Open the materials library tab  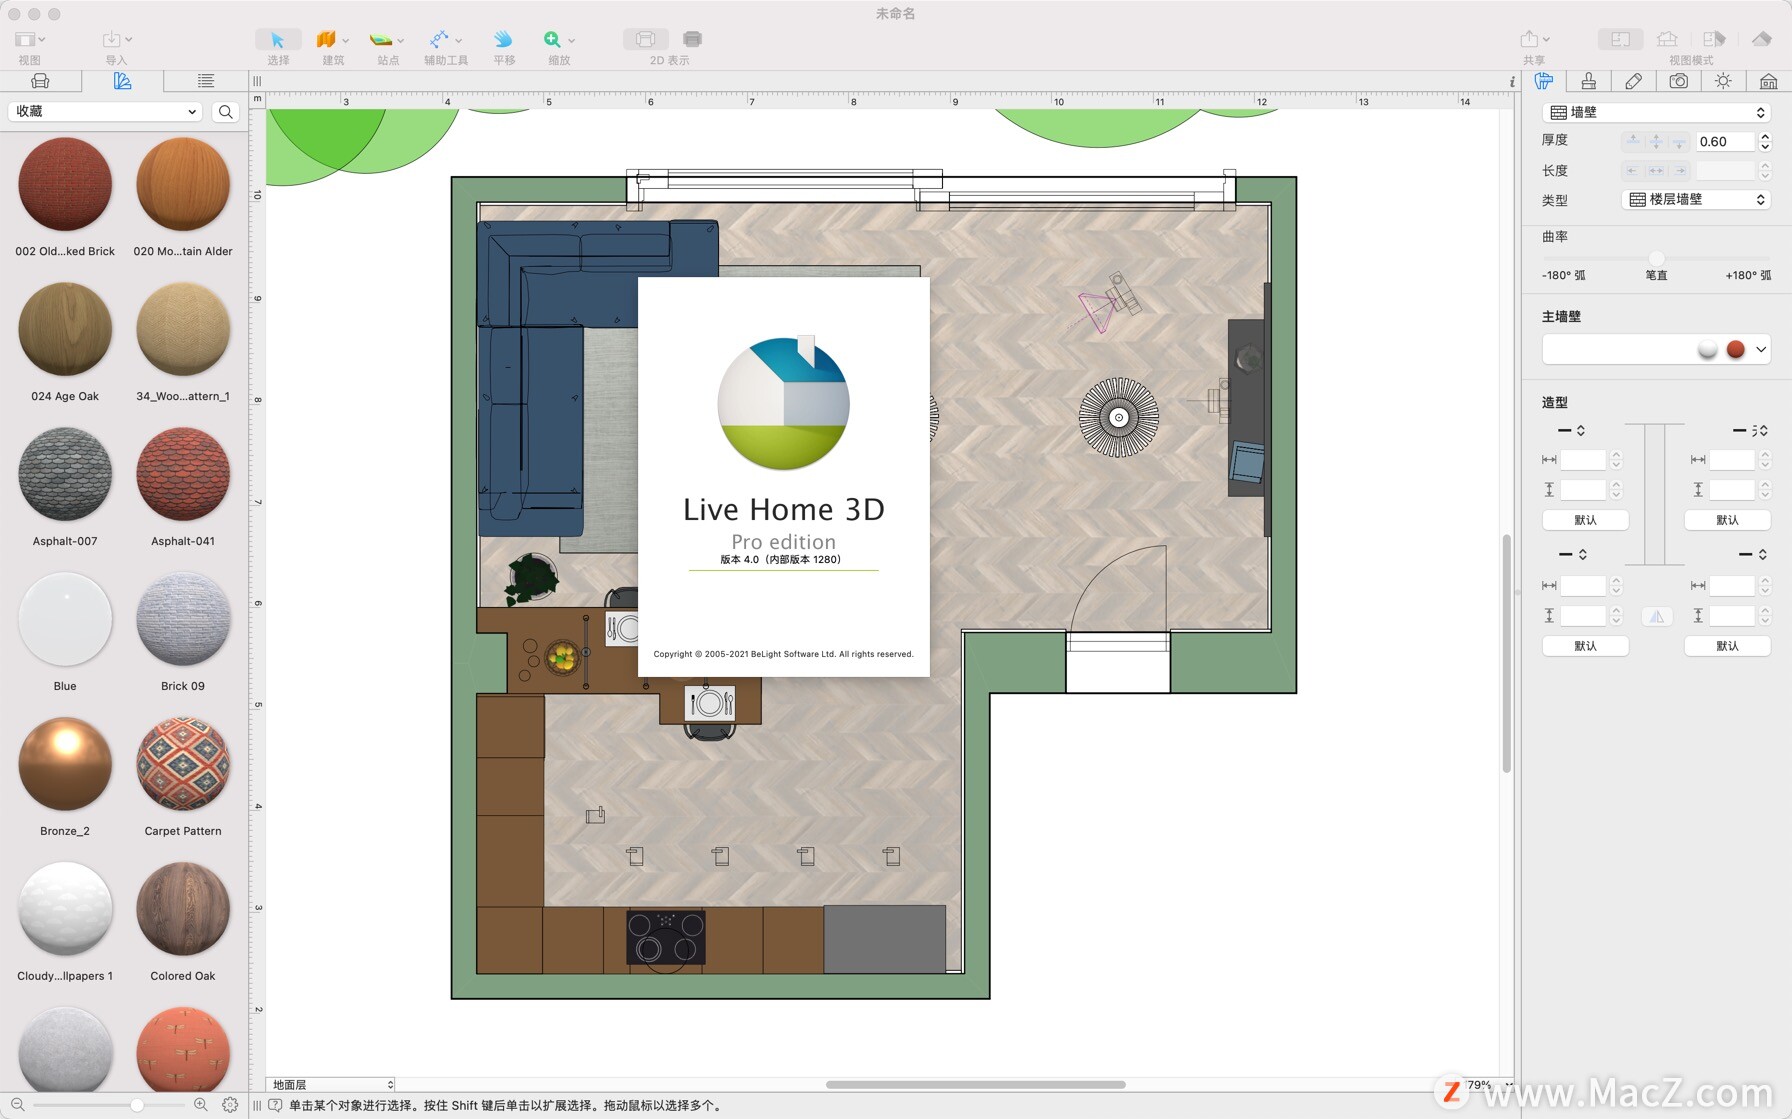coord(122,81)
